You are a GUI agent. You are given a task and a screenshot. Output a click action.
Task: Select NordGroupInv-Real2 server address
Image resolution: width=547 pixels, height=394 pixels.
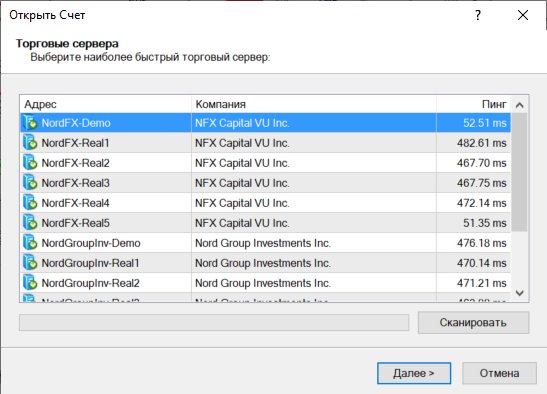pyautogui.click(x=90, y=283)
